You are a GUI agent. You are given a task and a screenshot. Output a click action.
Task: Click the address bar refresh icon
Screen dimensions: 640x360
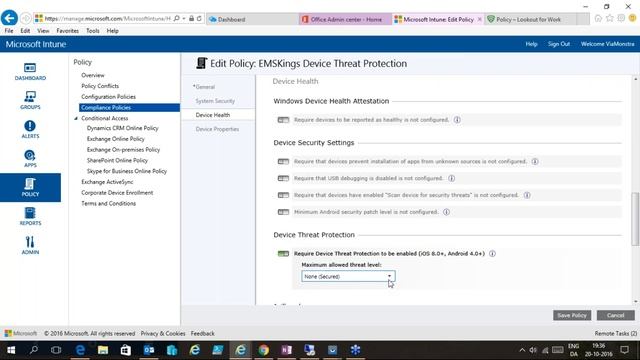tap(199, 18)
